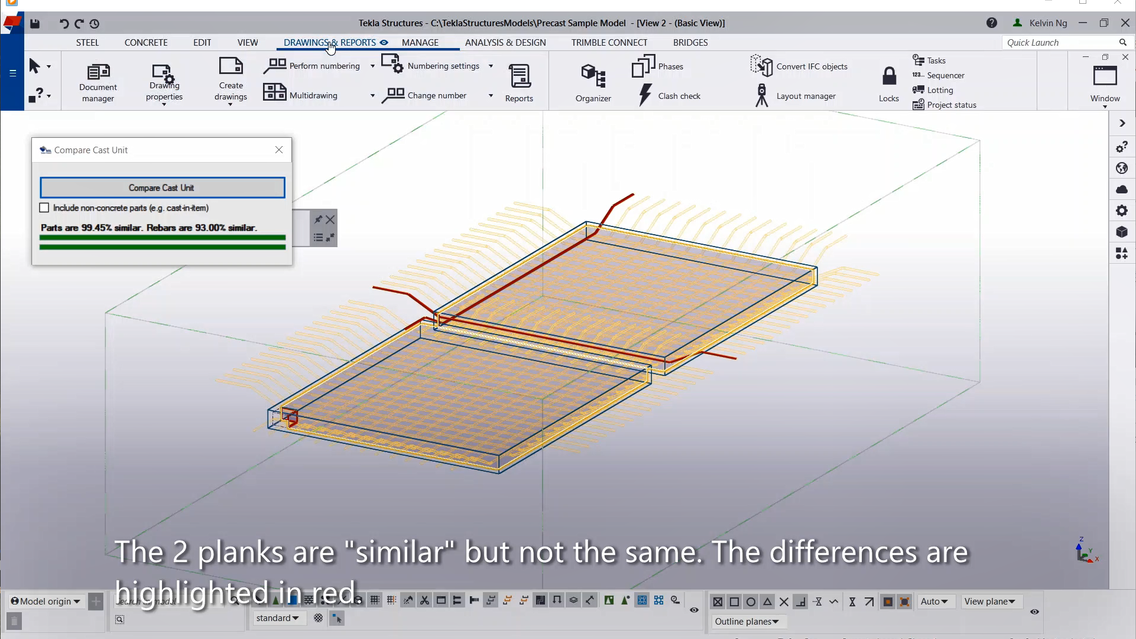This screenshot has width=1136, height=639.
Task: Open the File menu hamburger icon
Action: tap(12, 72)
